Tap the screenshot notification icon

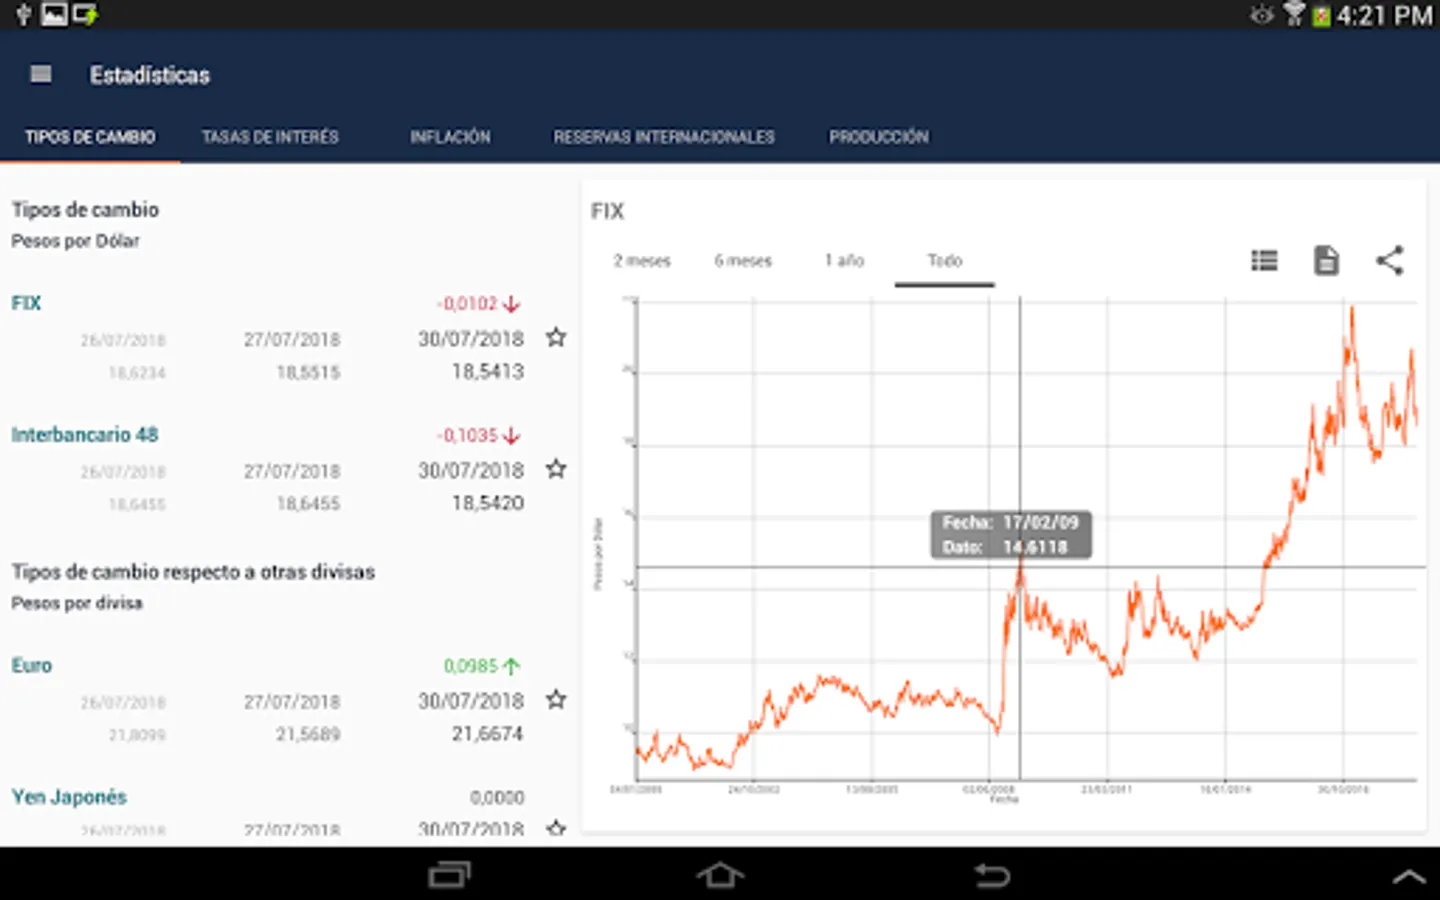(54, 14)
